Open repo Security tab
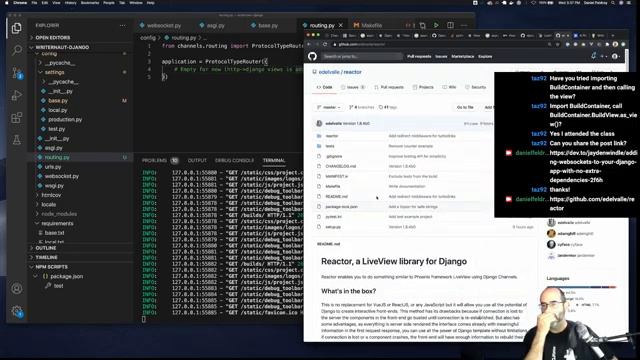 click(x=476, y=87)
